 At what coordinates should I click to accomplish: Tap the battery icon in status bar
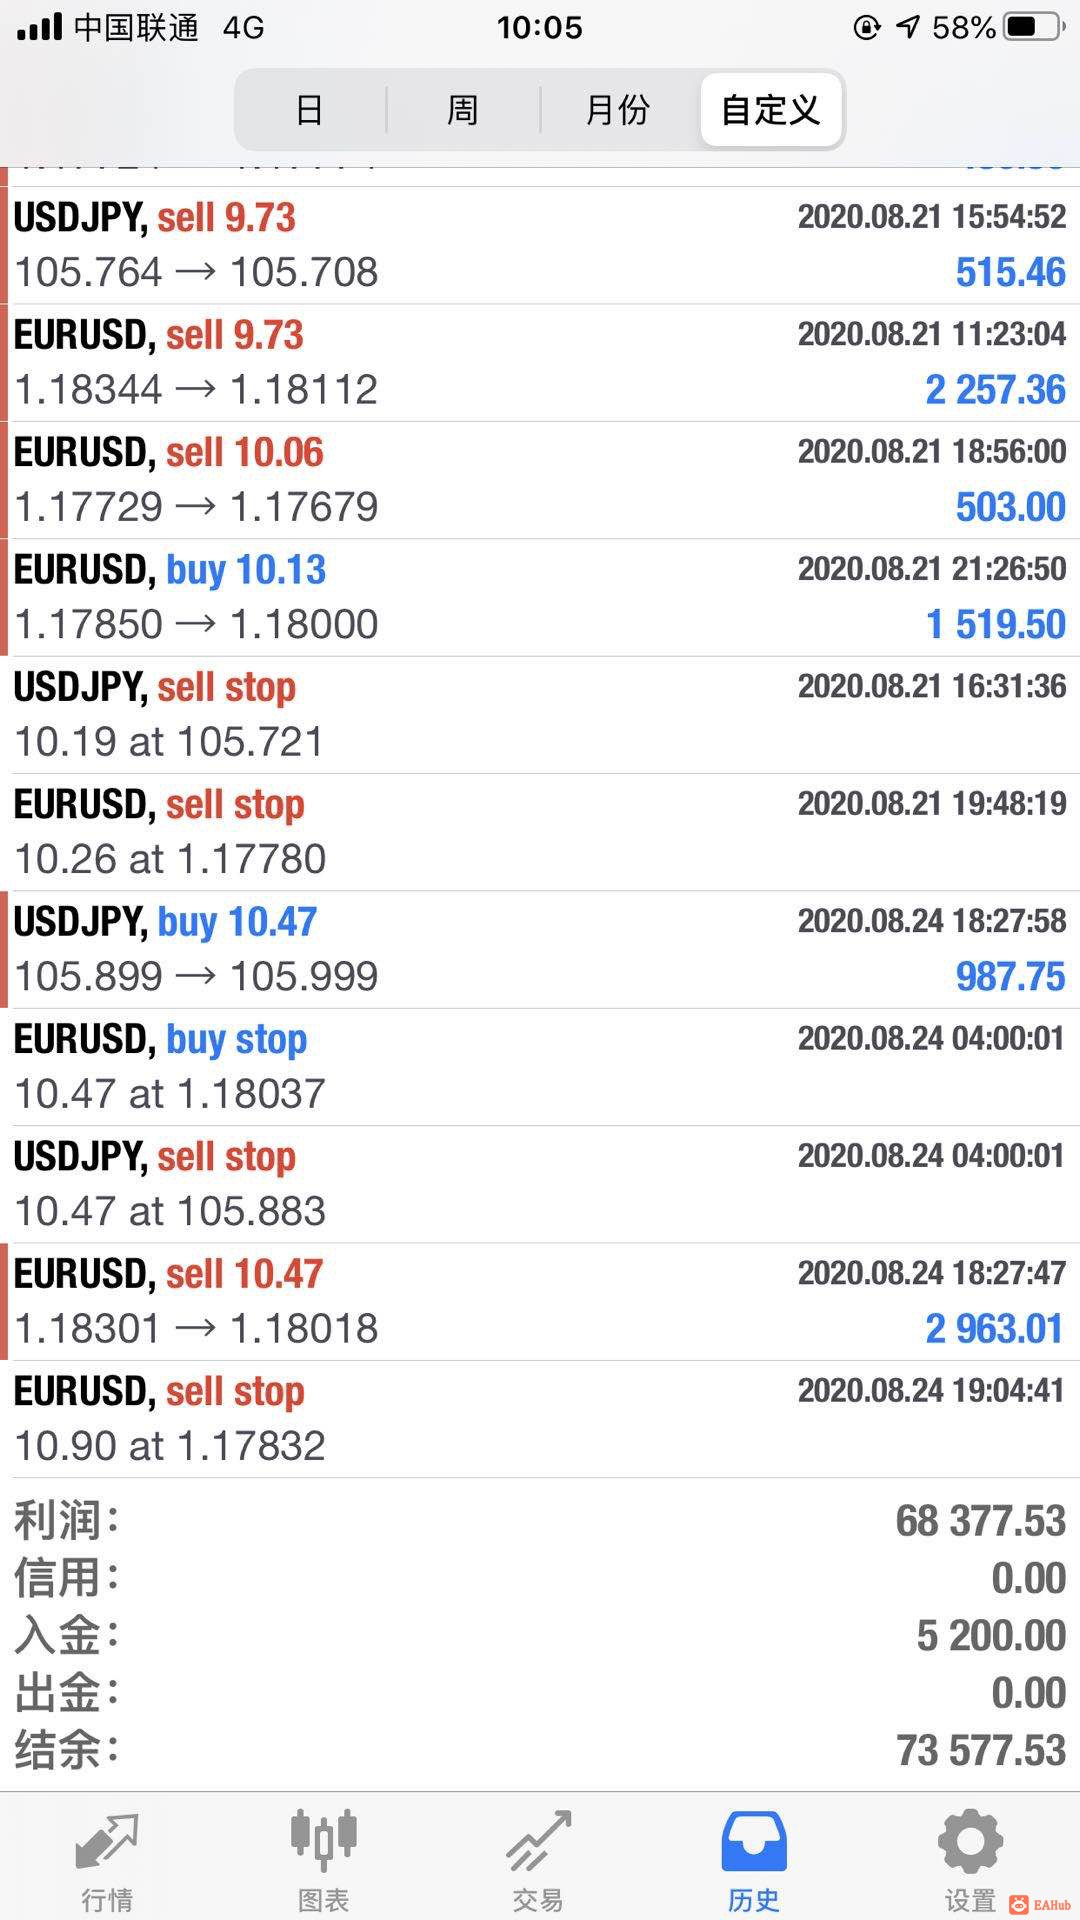(1033, 27)
